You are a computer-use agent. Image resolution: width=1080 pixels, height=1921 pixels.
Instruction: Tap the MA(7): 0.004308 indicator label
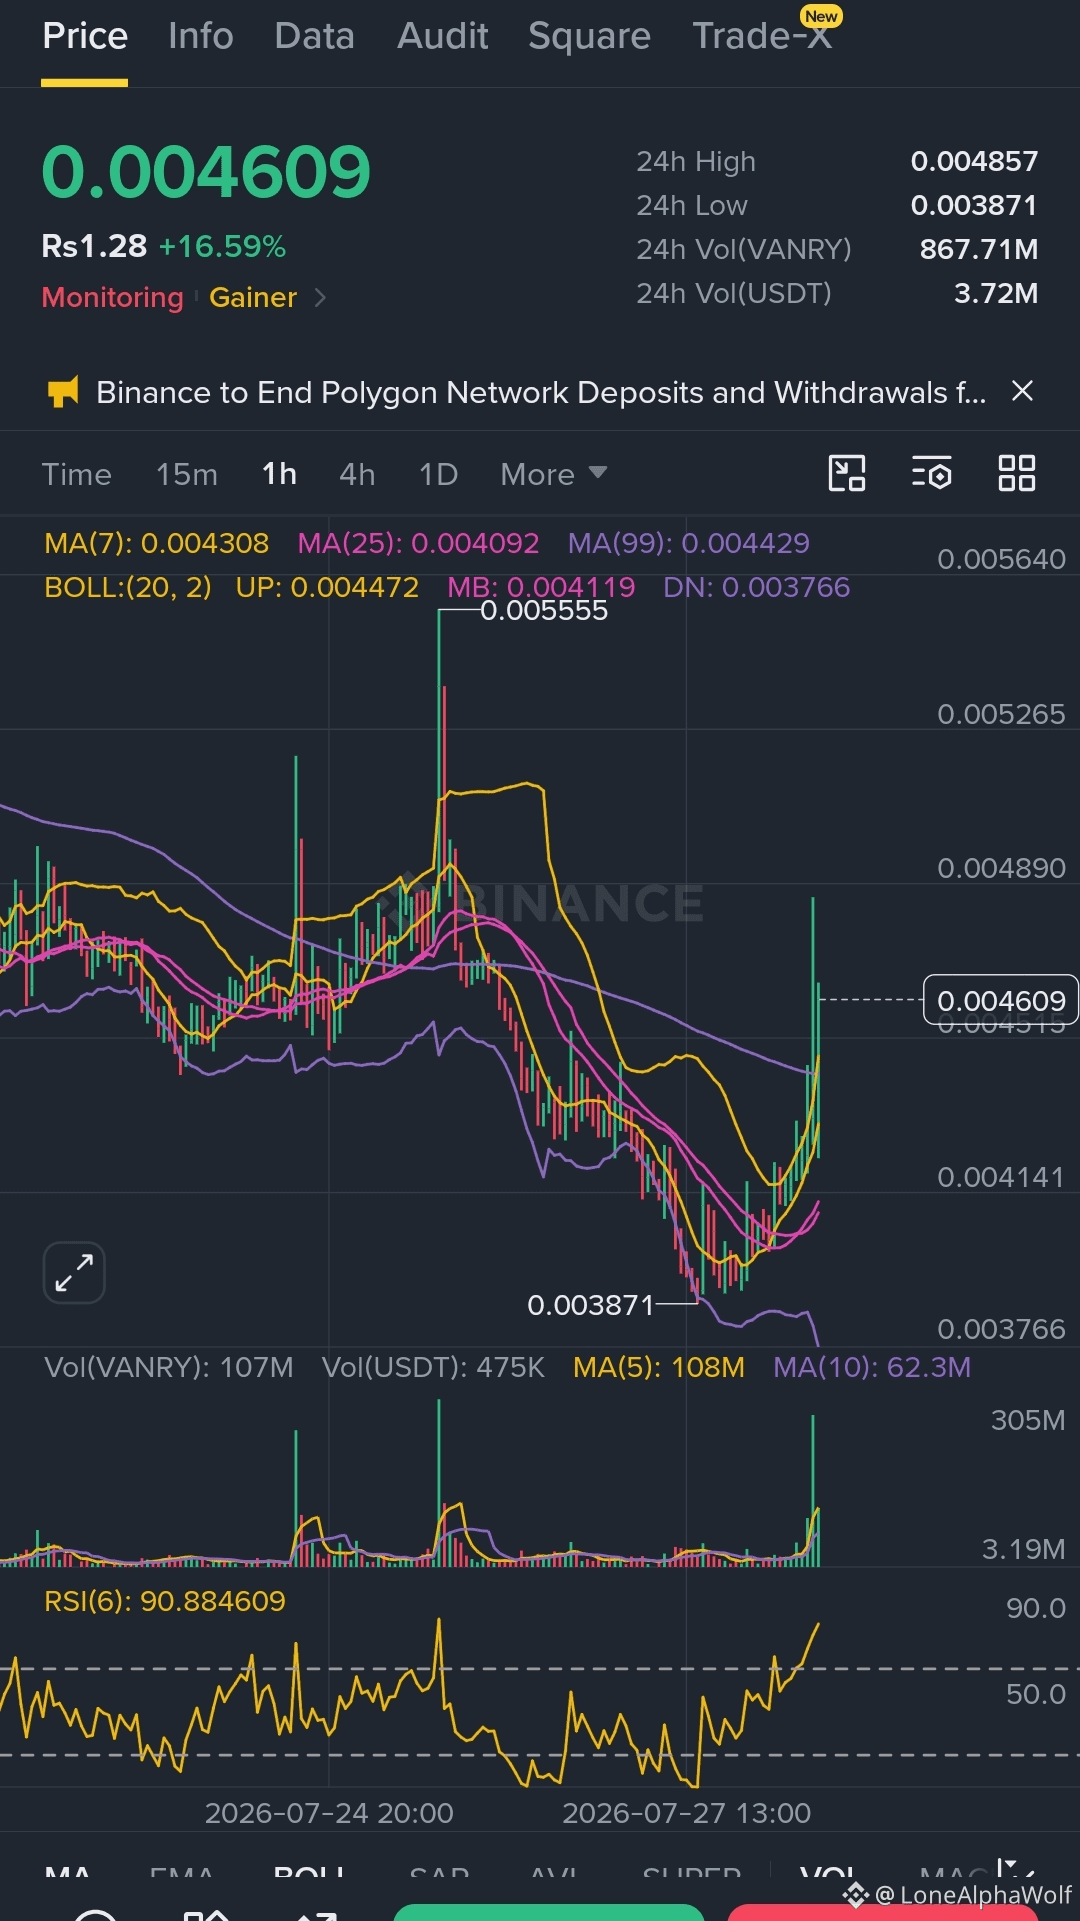[157, 543]
